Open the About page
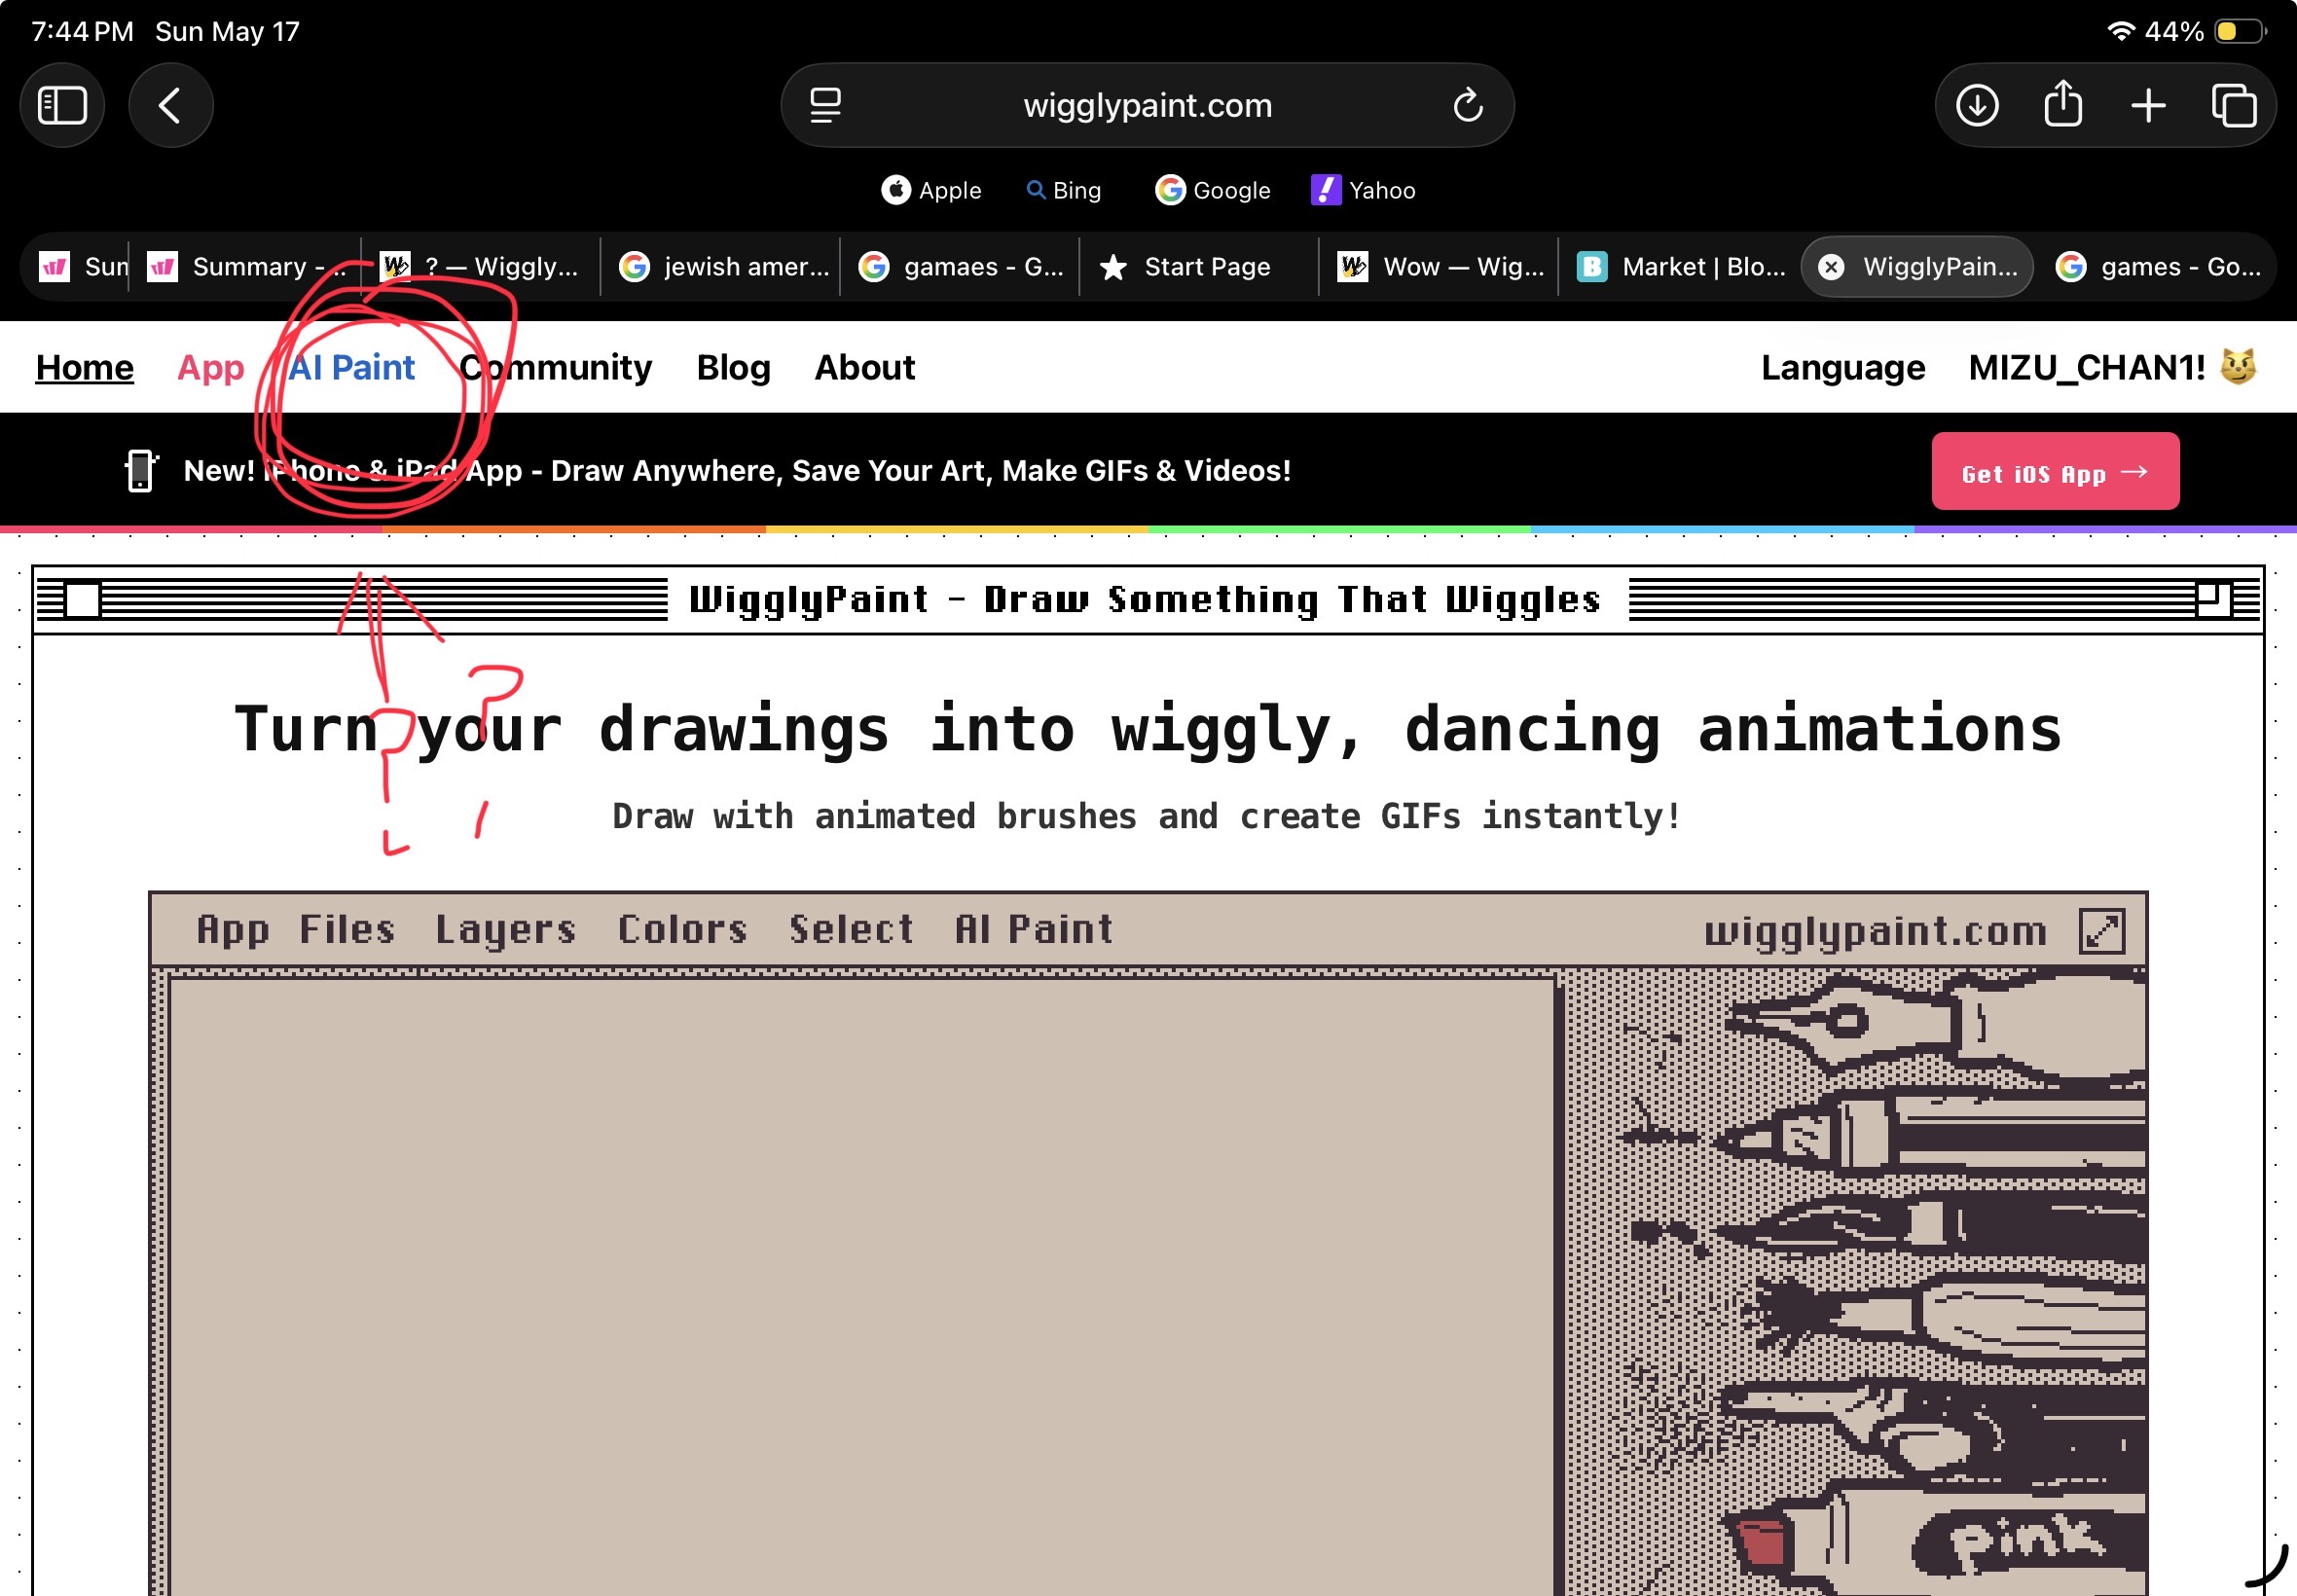2297x1596 pixels. point(865,367)
